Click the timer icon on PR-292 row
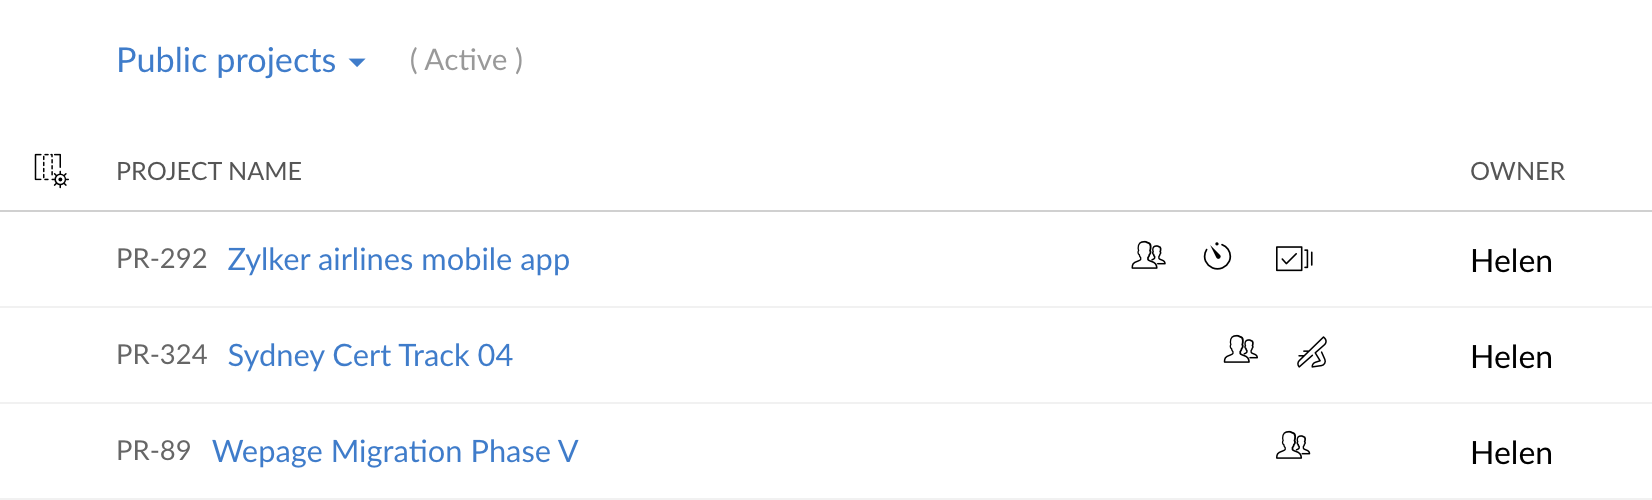1652x500 pixels. [1217, 257]
